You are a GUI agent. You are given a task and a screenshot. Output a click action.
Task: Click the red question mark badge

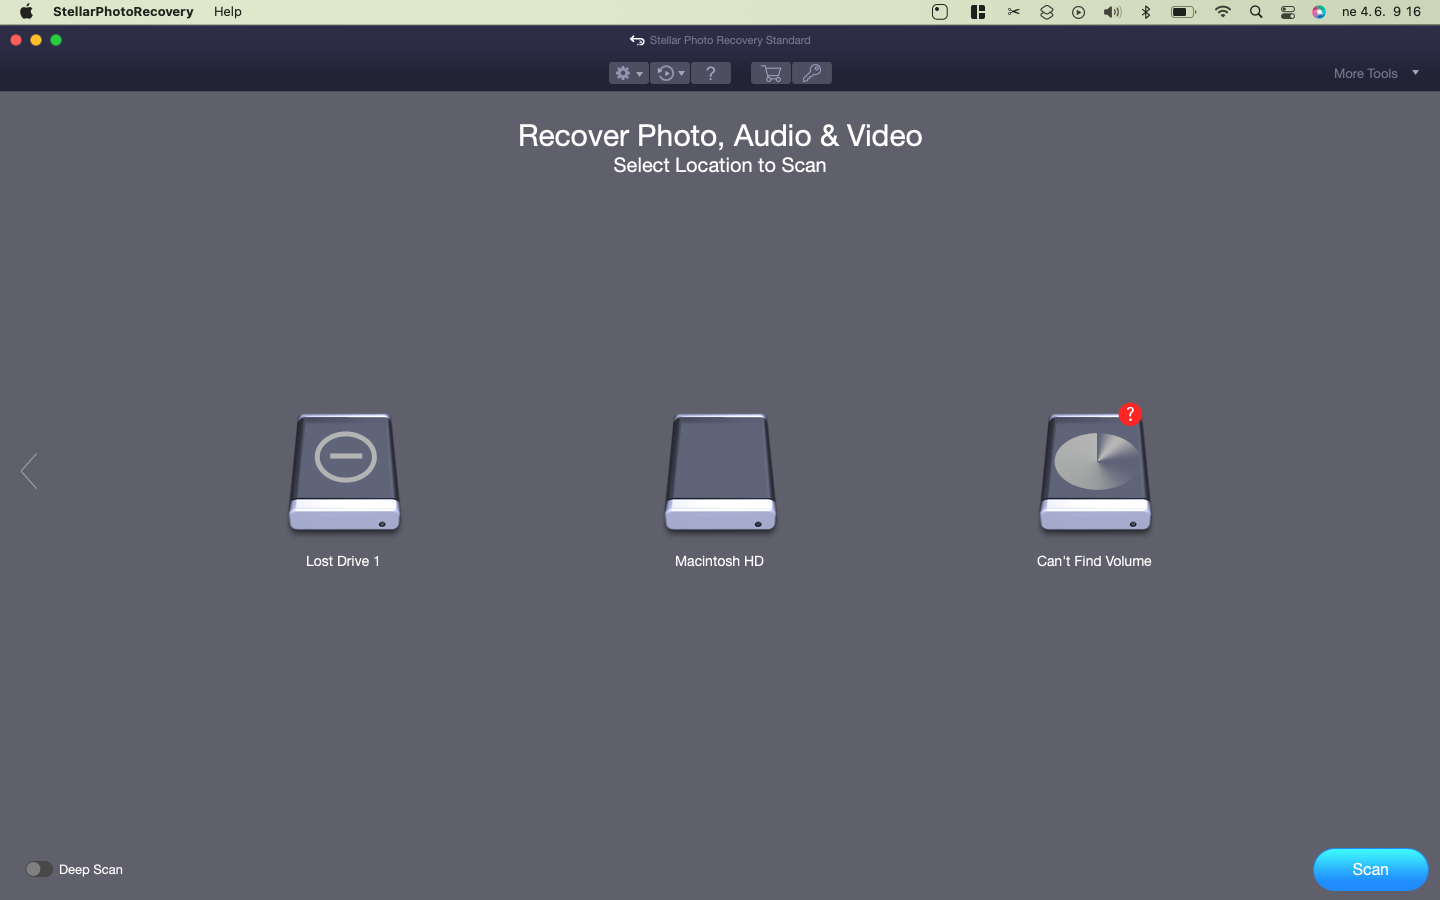[1130, 414]
